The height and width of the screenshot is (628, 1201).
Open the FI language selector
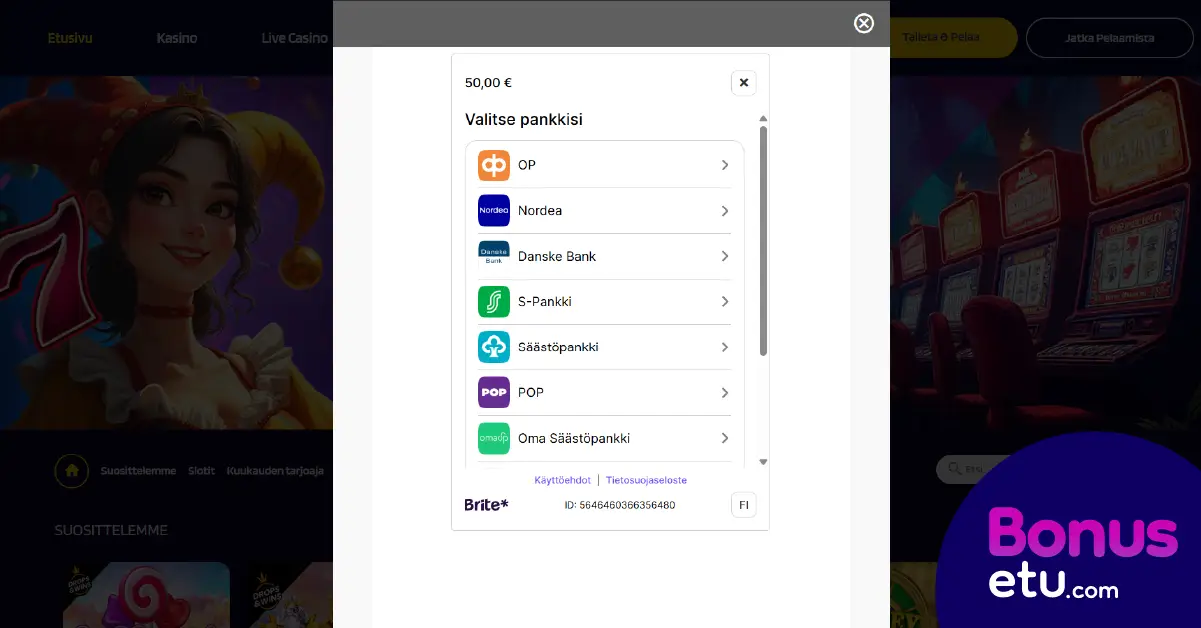743,505
